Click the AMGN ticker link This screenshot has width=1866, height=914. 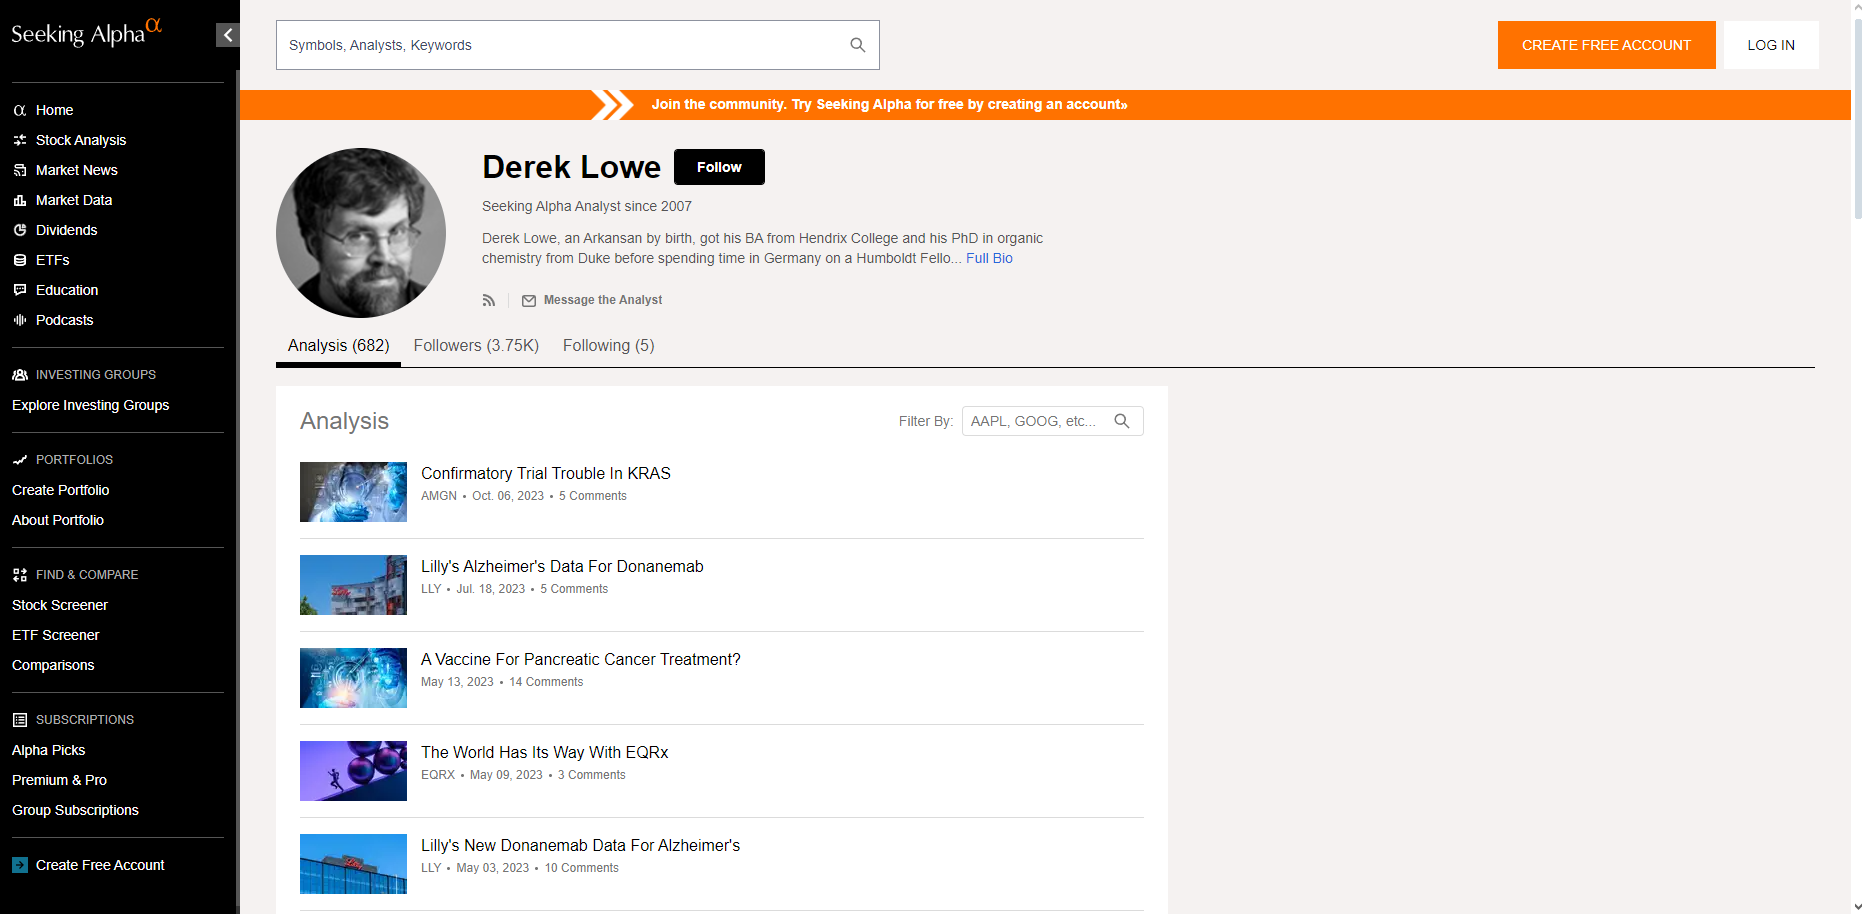point(439,496)
